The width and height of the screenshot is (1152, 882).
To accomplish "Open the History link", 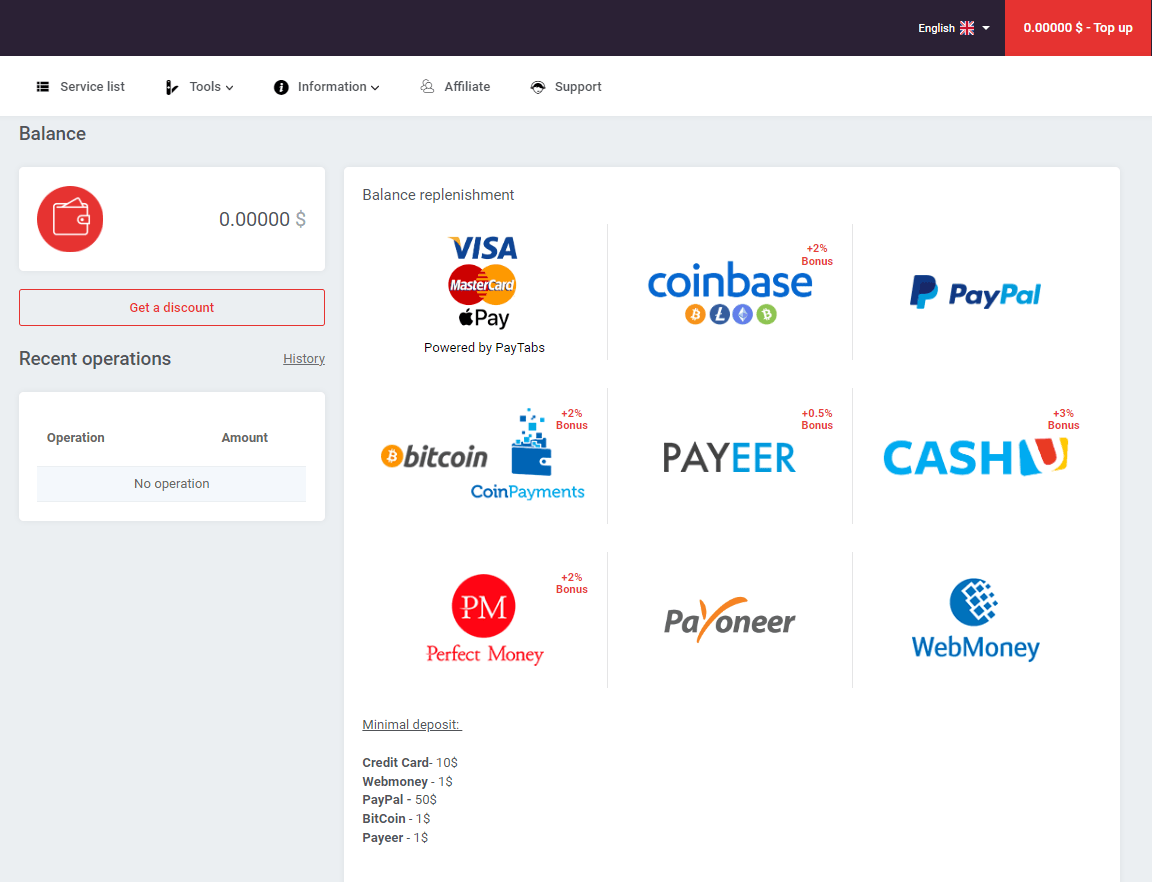I will [x=304, y=359].
